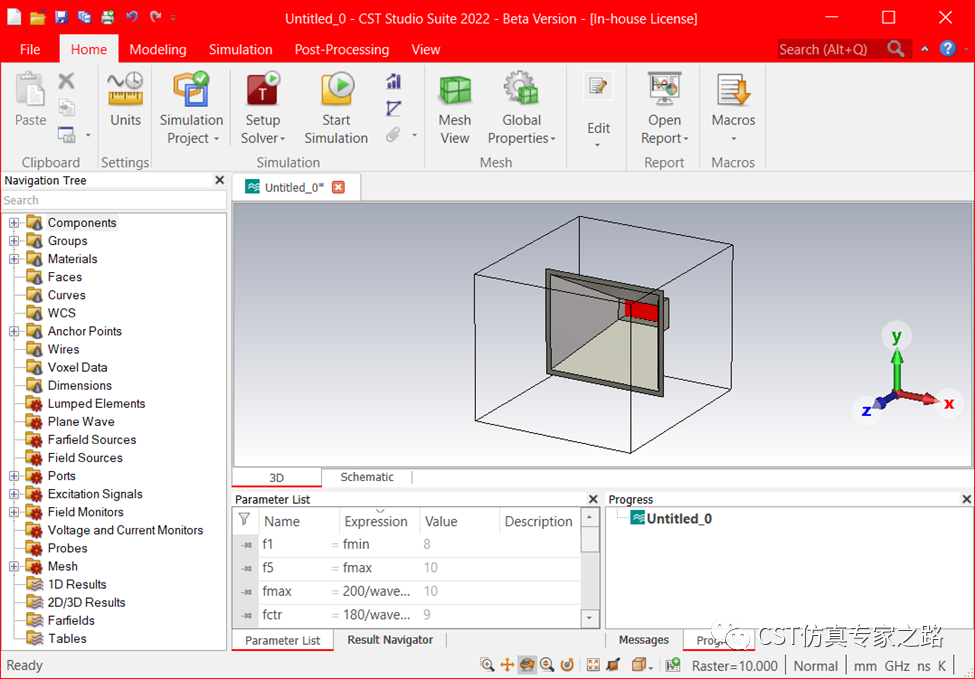Expand the Mesh tree node
Image resolution: width=975 pixels, height=679 pixels.
point(14,566)
